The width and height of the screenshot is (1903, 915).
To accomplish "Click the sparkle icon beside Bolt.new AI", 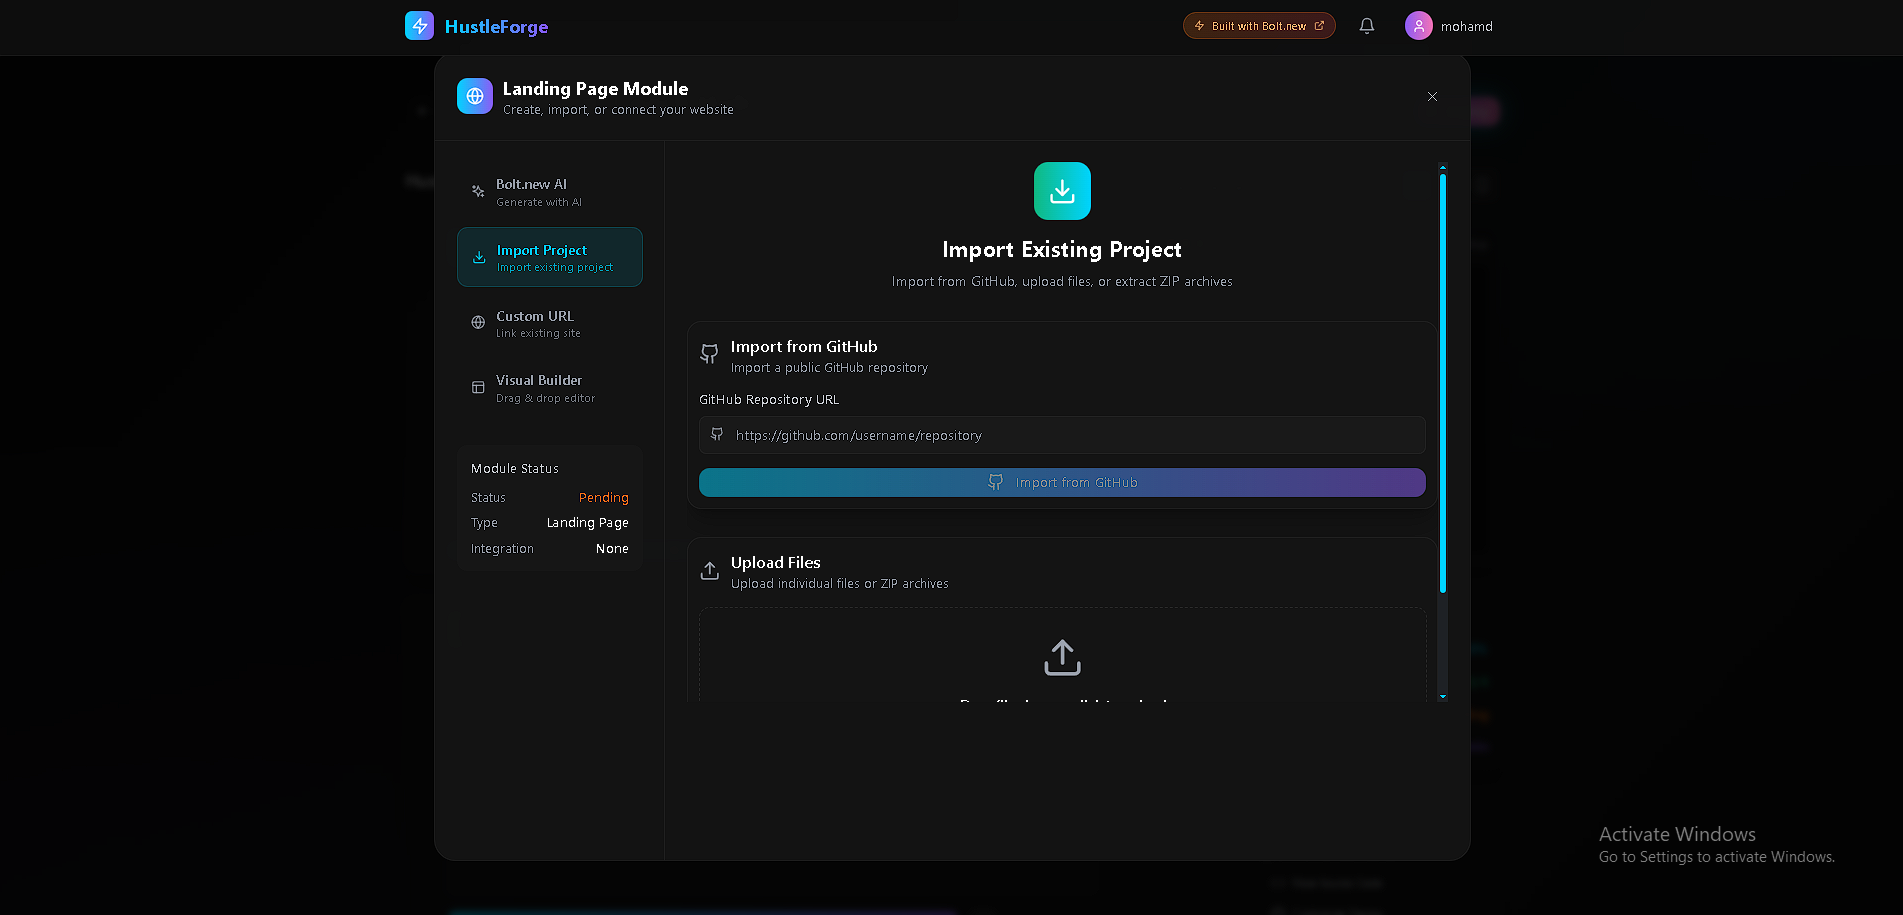I will (x=478, y=191).
